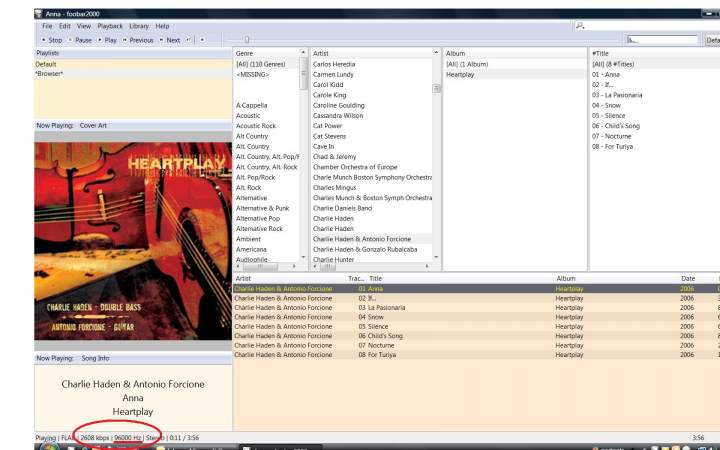This screenshot has width=720, height=450.
Task: Skip to the Next track
Action: point(169,40)
